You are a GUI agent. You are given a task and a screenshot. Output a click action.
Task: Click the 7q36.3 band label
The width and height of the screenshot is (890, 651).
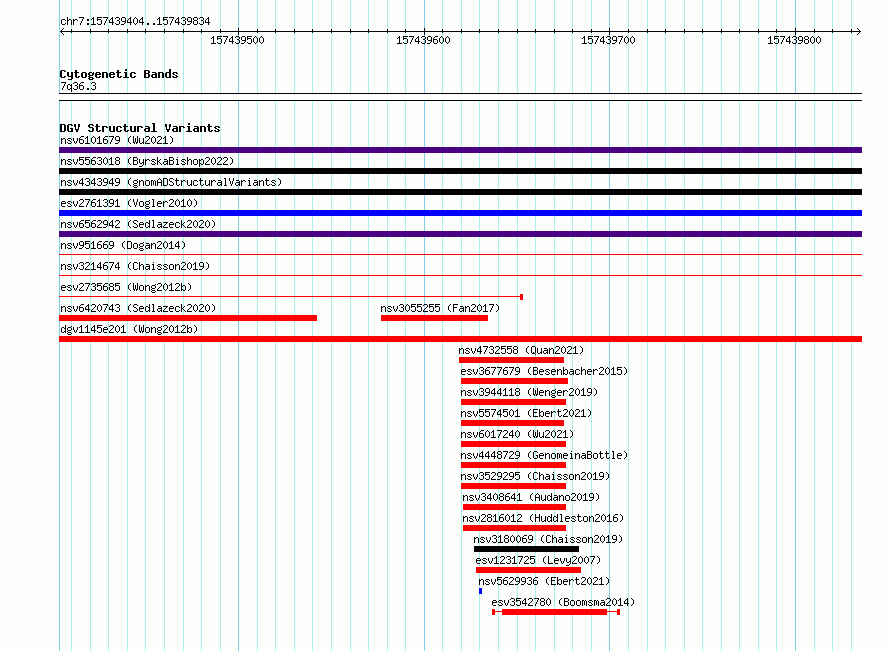click(78, 87)
